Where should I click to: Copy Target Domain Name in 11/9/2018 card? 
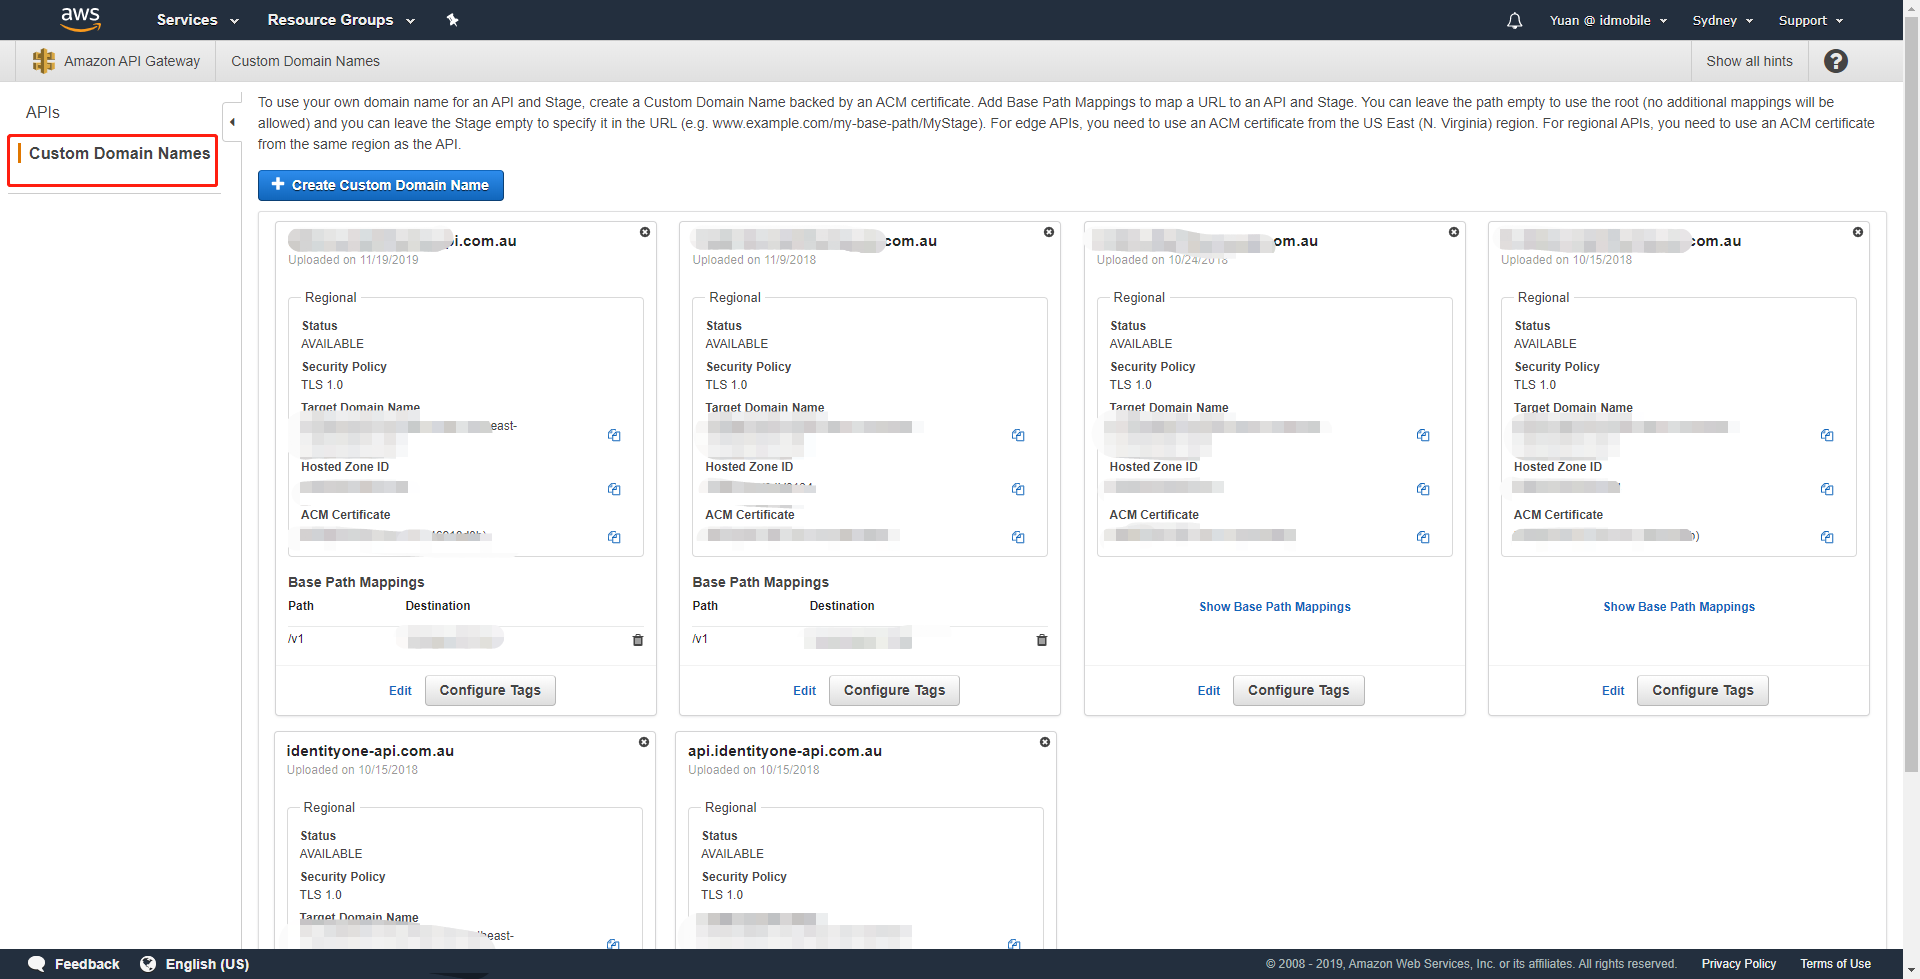pos(1018,435)
